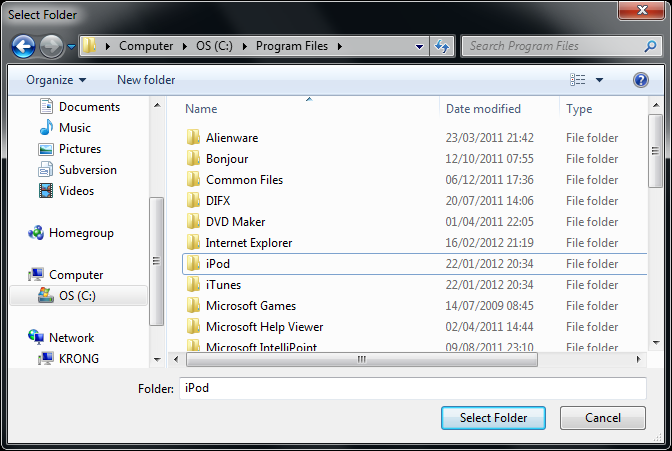Select the Common Files folder icon
Viewport: 672px width, 451px height.
[193, 179]
